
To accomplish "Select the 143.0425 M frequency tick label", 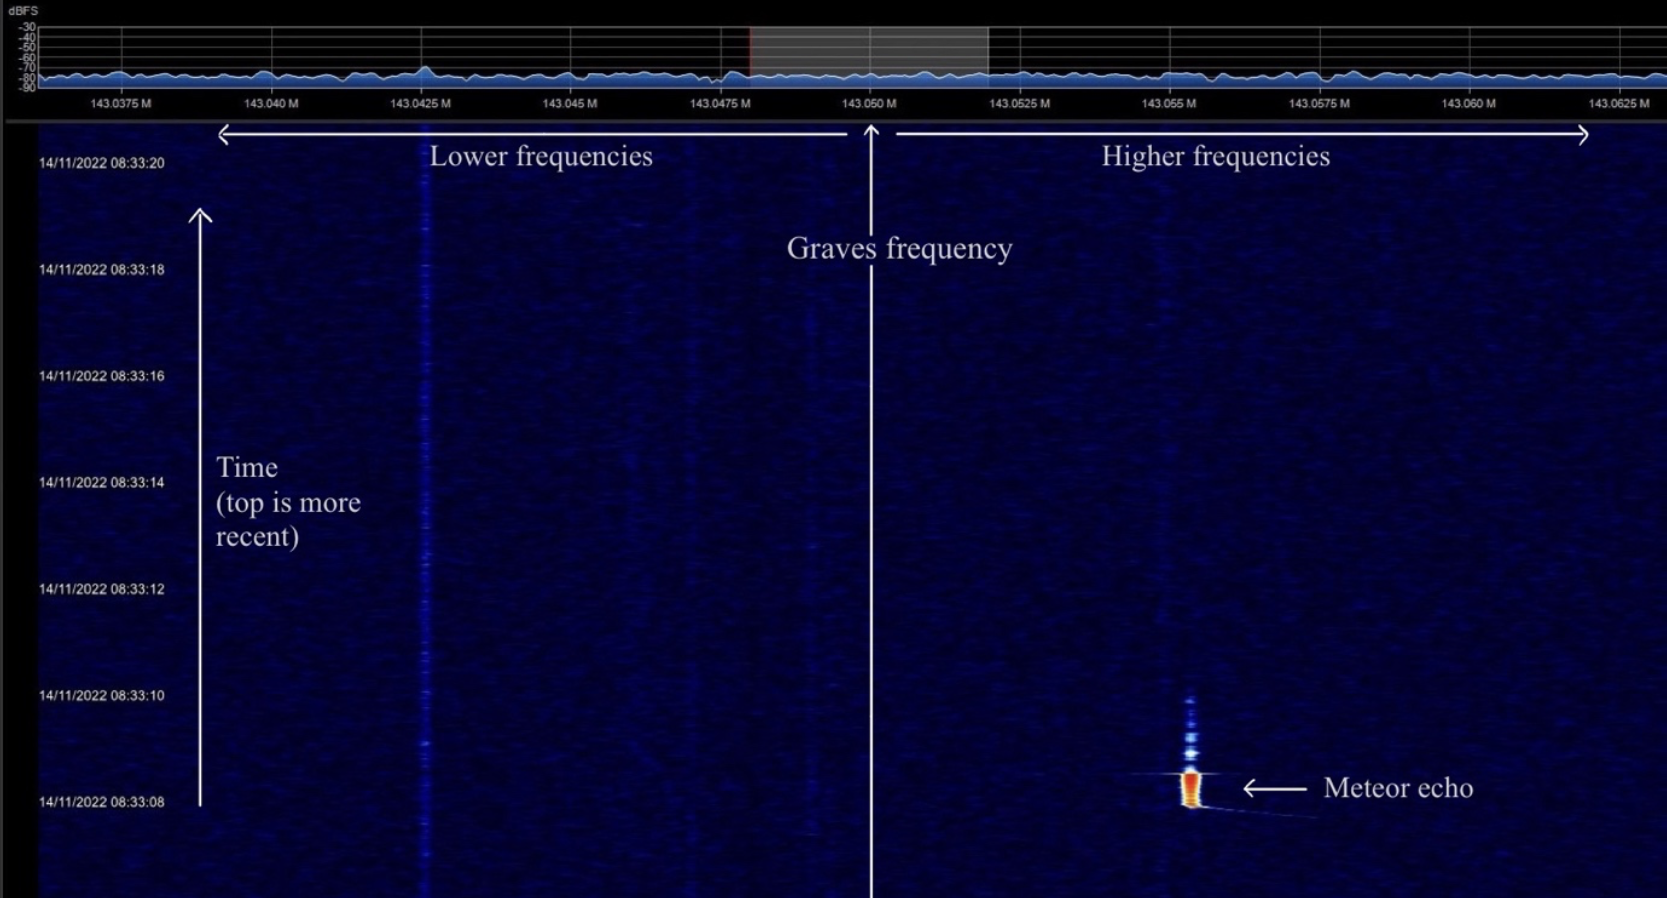I will [x=420, y=104].
